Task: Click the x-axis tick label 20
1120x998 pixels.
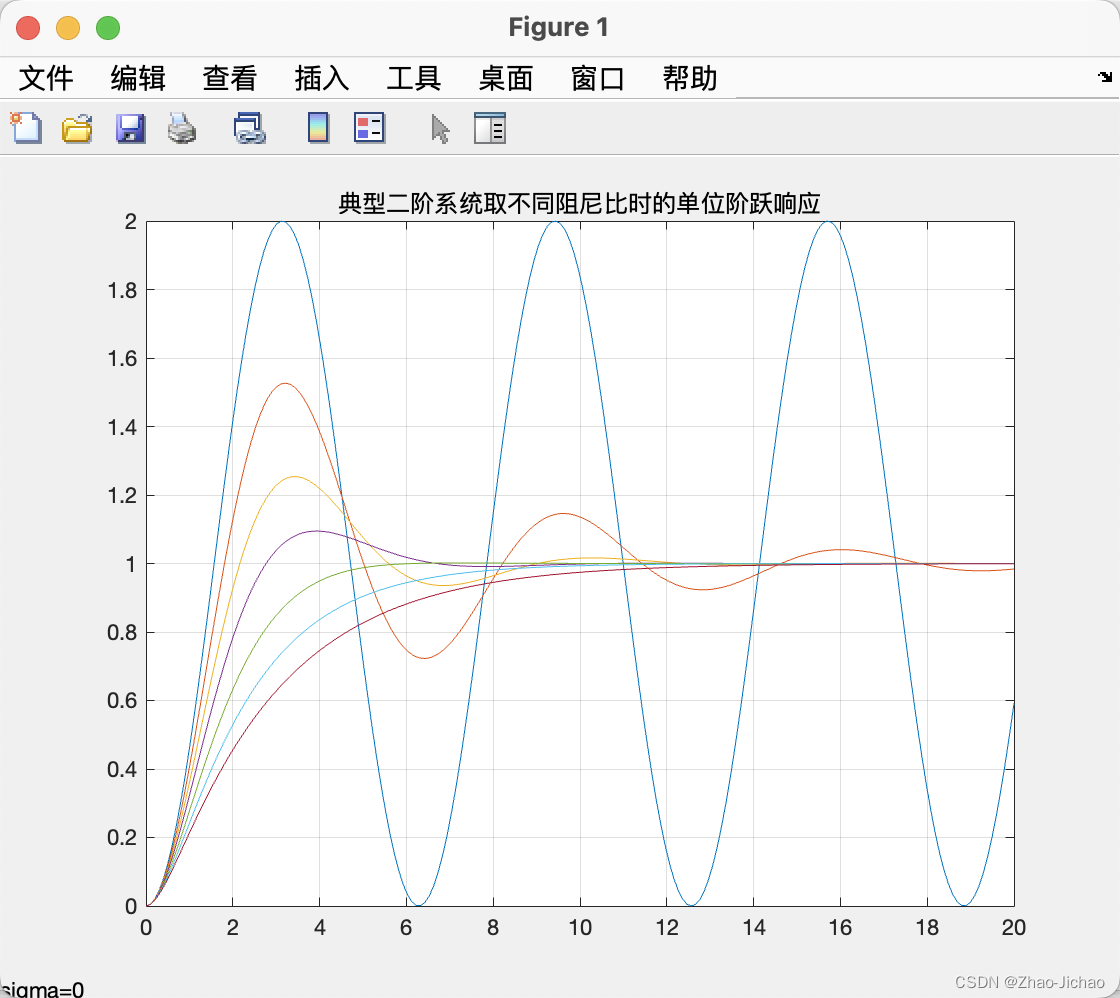Action: click(1014, 928)
